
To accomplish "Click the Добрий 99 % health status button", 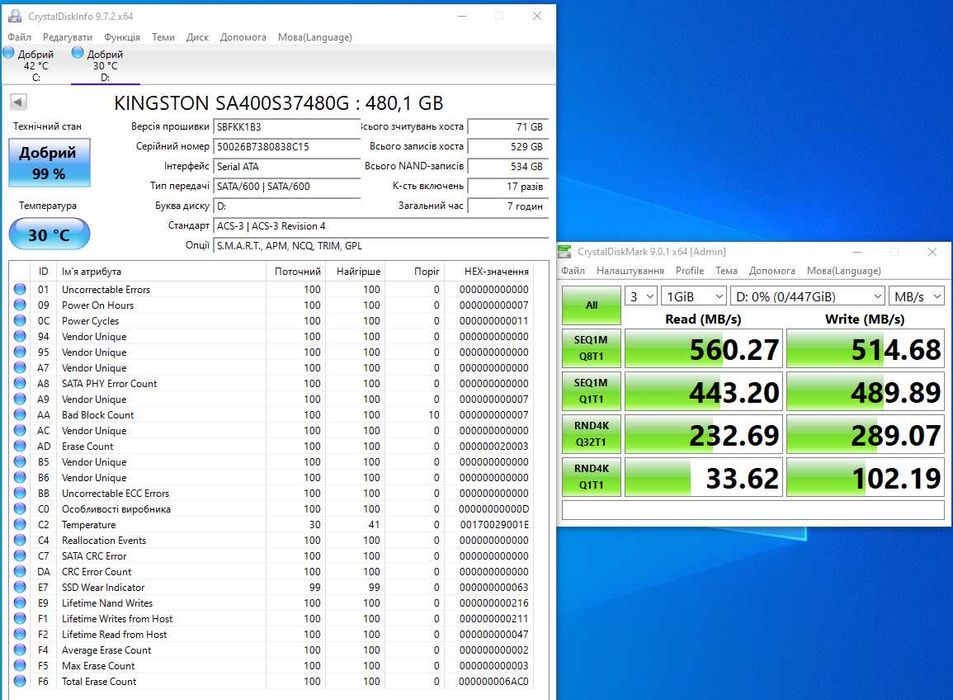I will 49,162.
